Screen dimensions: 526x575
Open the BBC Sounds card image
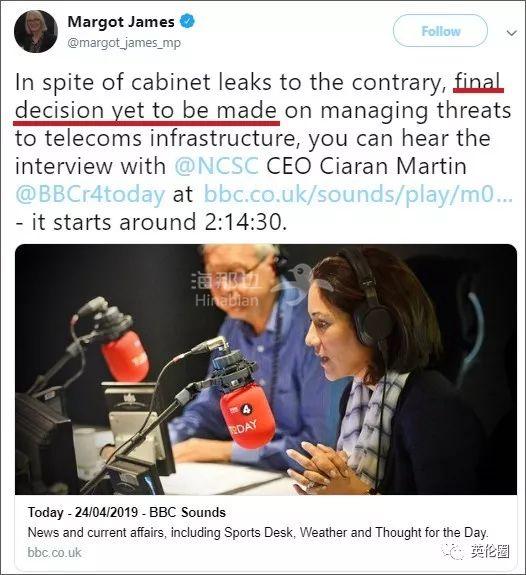coord(266,369)
